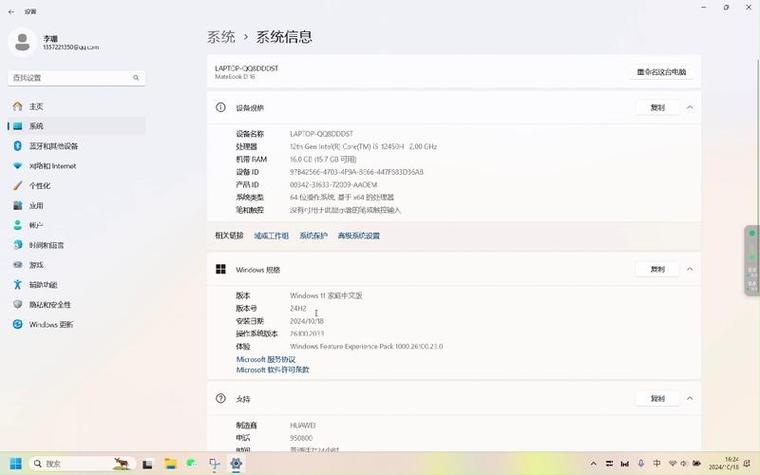Open the Windows Start button on the taskbar
The height and width of the screenshot is (475, 760).
[16, 464]
